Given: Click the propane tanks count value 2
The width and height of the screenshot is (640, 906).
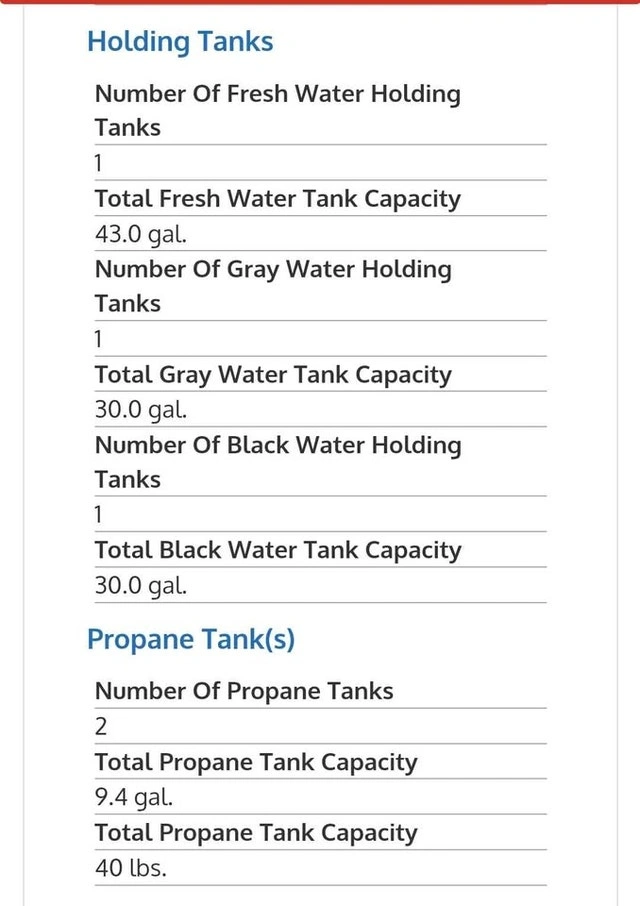Looking at the screenshot, I should click(x=101, y=727).
